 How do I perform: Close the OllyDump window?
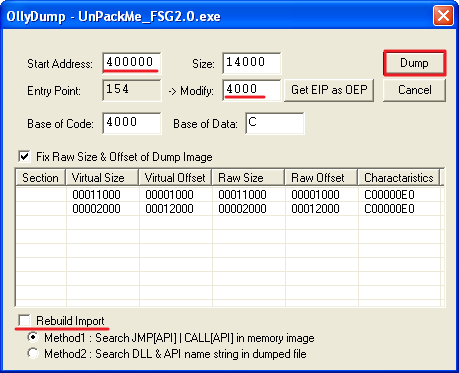(443, 15)
